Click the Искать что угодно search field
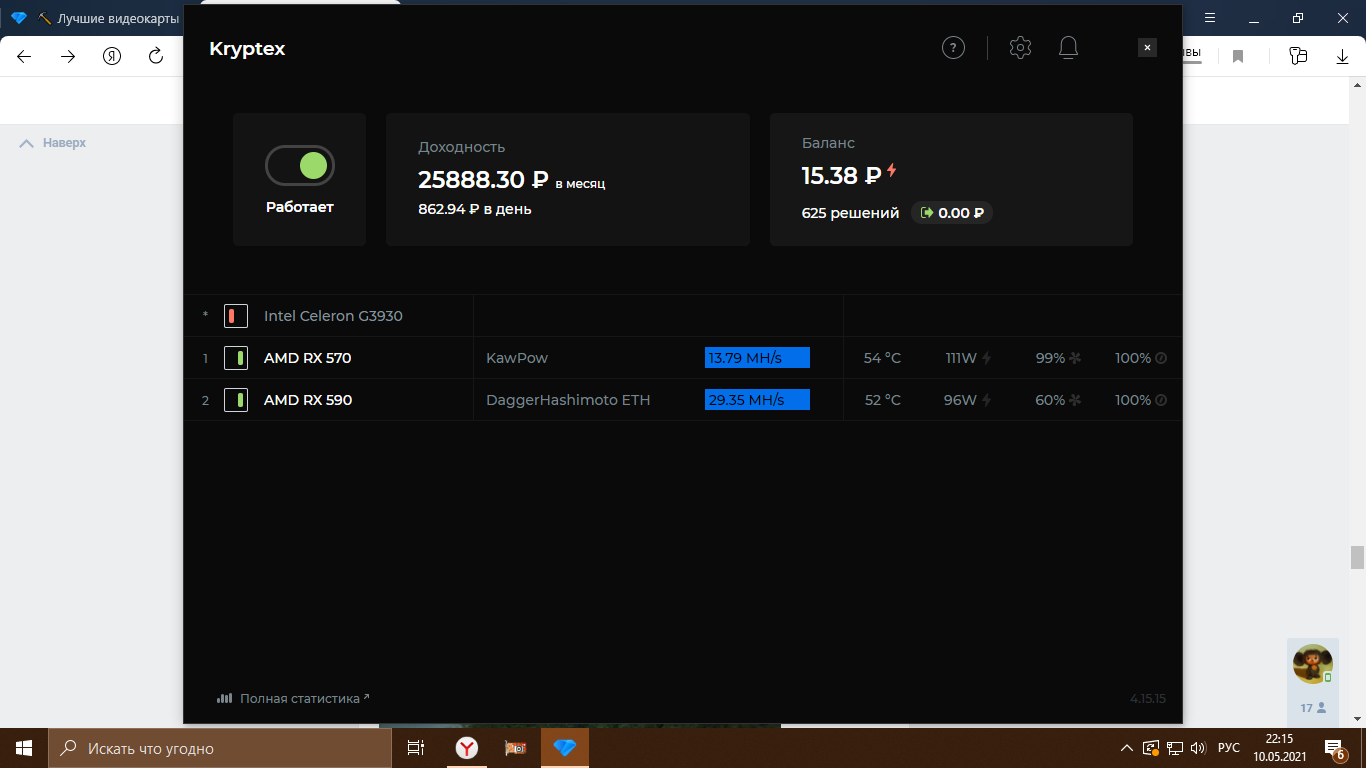Viewport: 1366px width, 768px height. tap(220, 748)
